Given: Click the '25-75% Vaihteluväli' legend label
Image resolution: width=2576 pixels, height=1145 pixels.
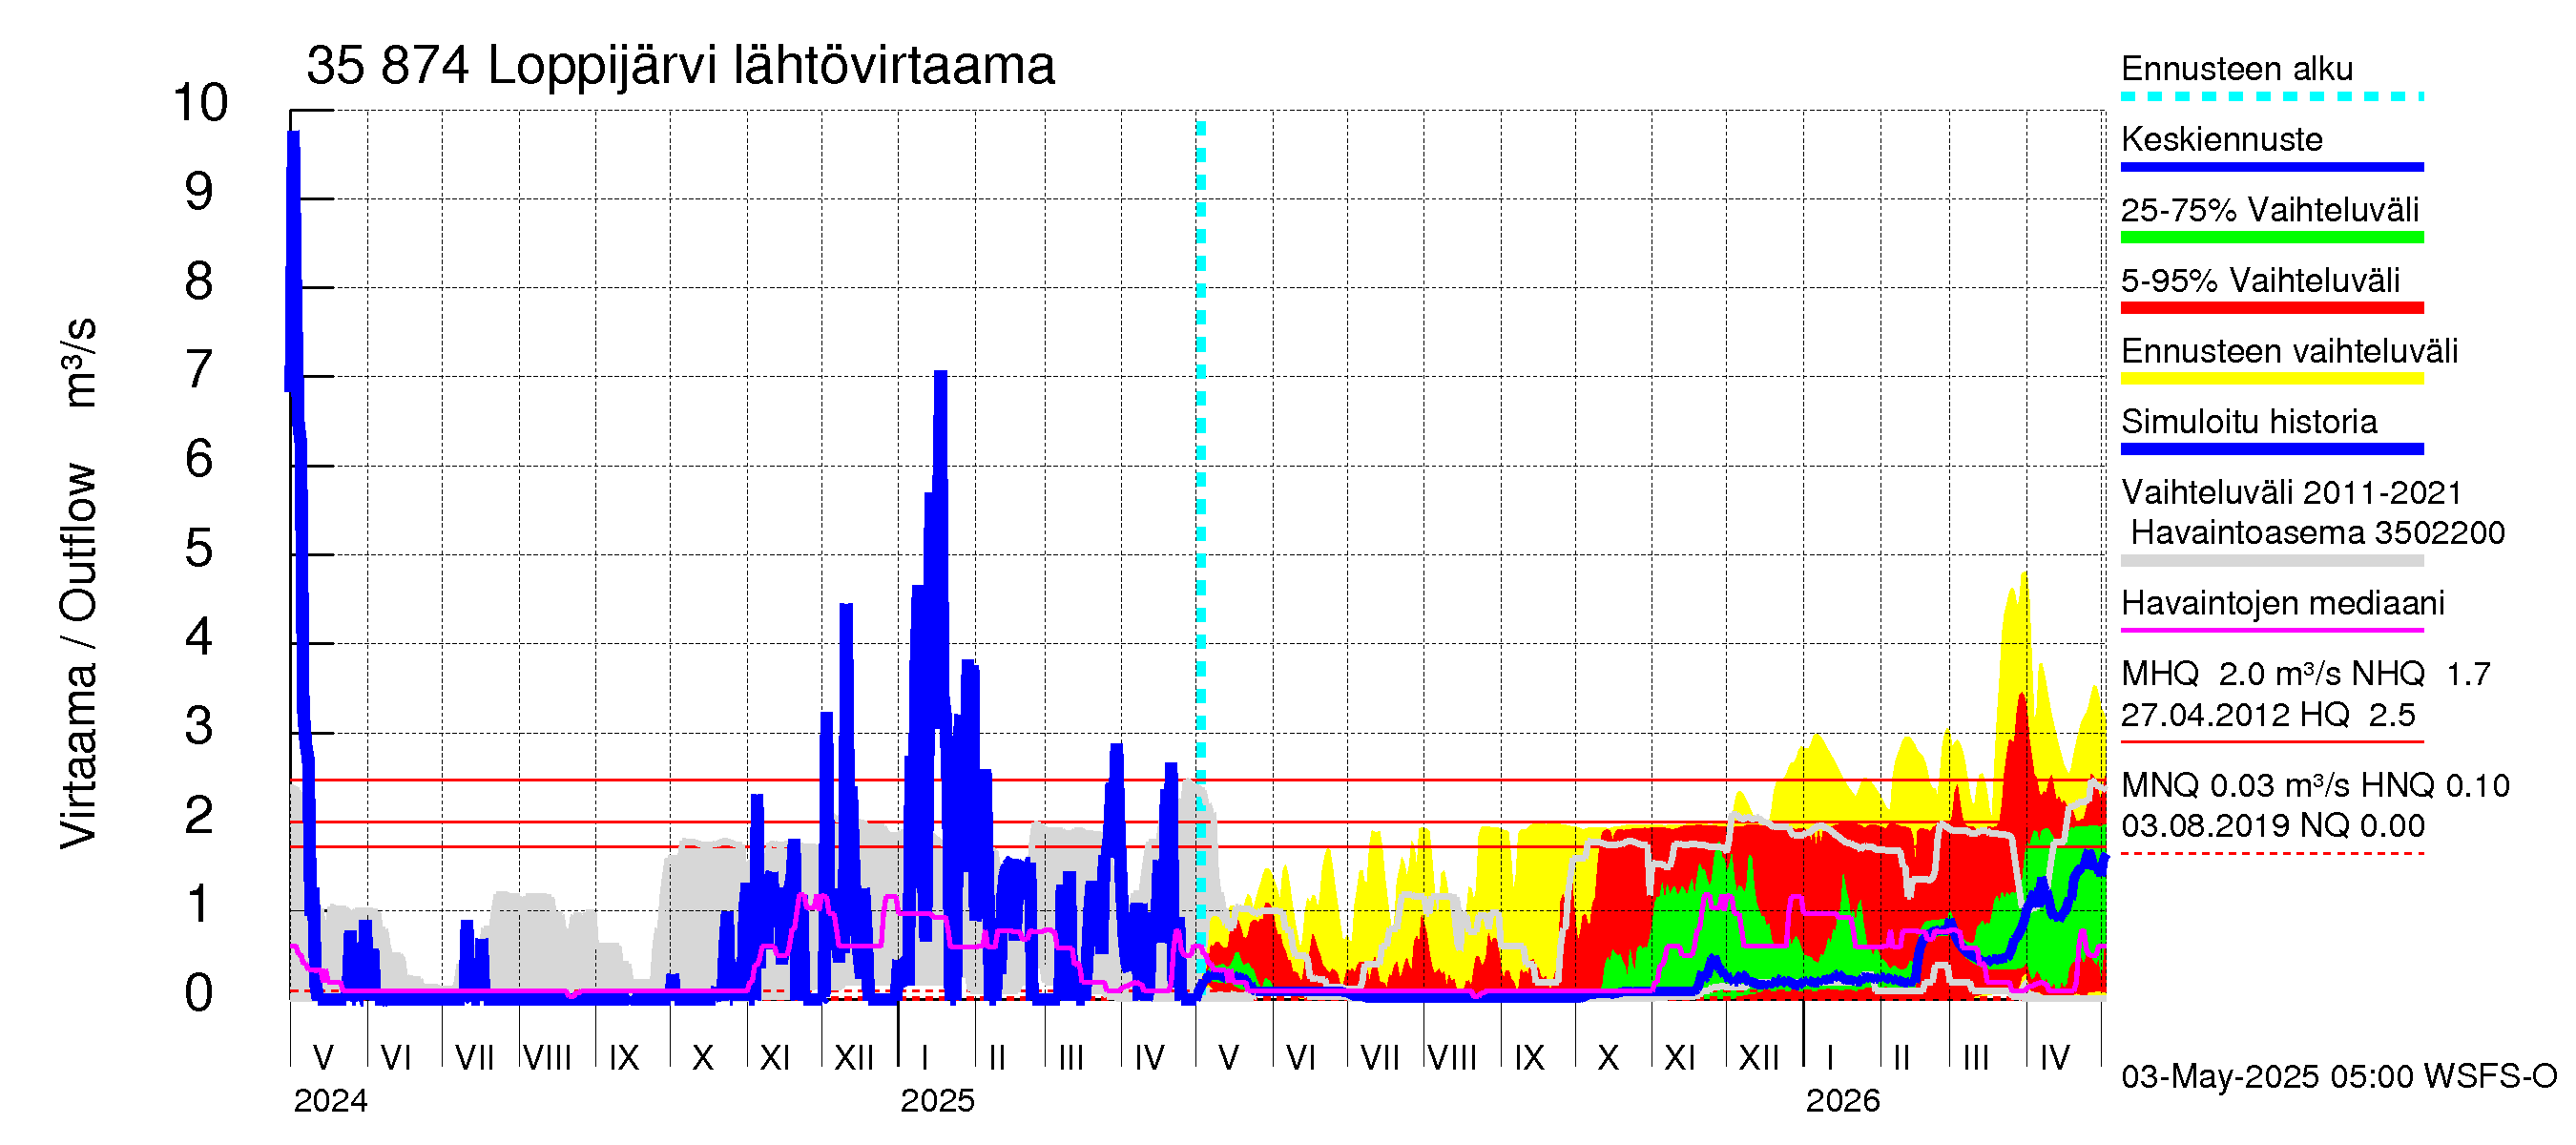Looking at the screenshot, I should click(x=2270, y=210).
